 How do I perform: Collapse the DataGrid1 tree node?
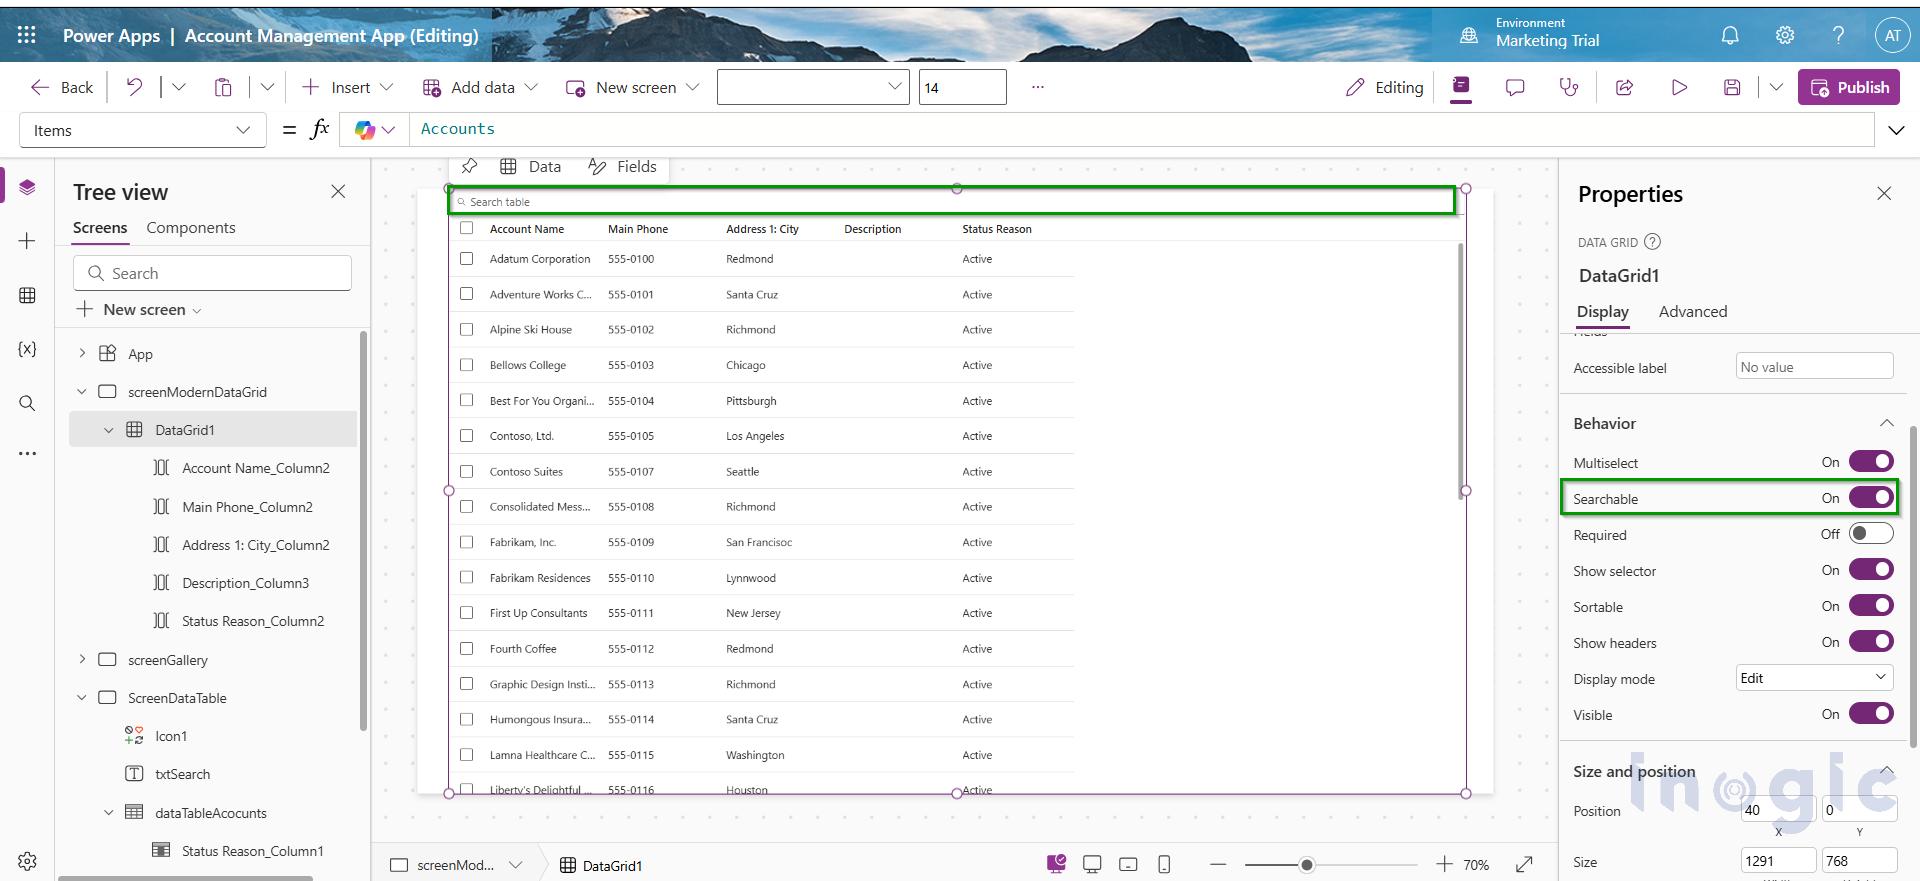click(x=109, y=430)
